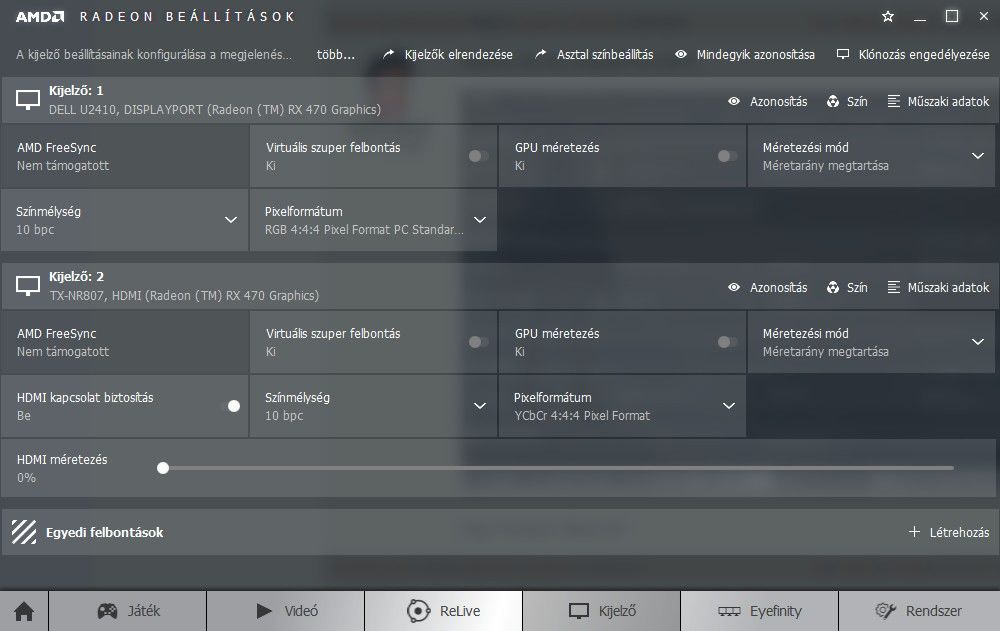
Task: Click the striped Egyedi felbontások icon
Action: [x=24, y=532]
